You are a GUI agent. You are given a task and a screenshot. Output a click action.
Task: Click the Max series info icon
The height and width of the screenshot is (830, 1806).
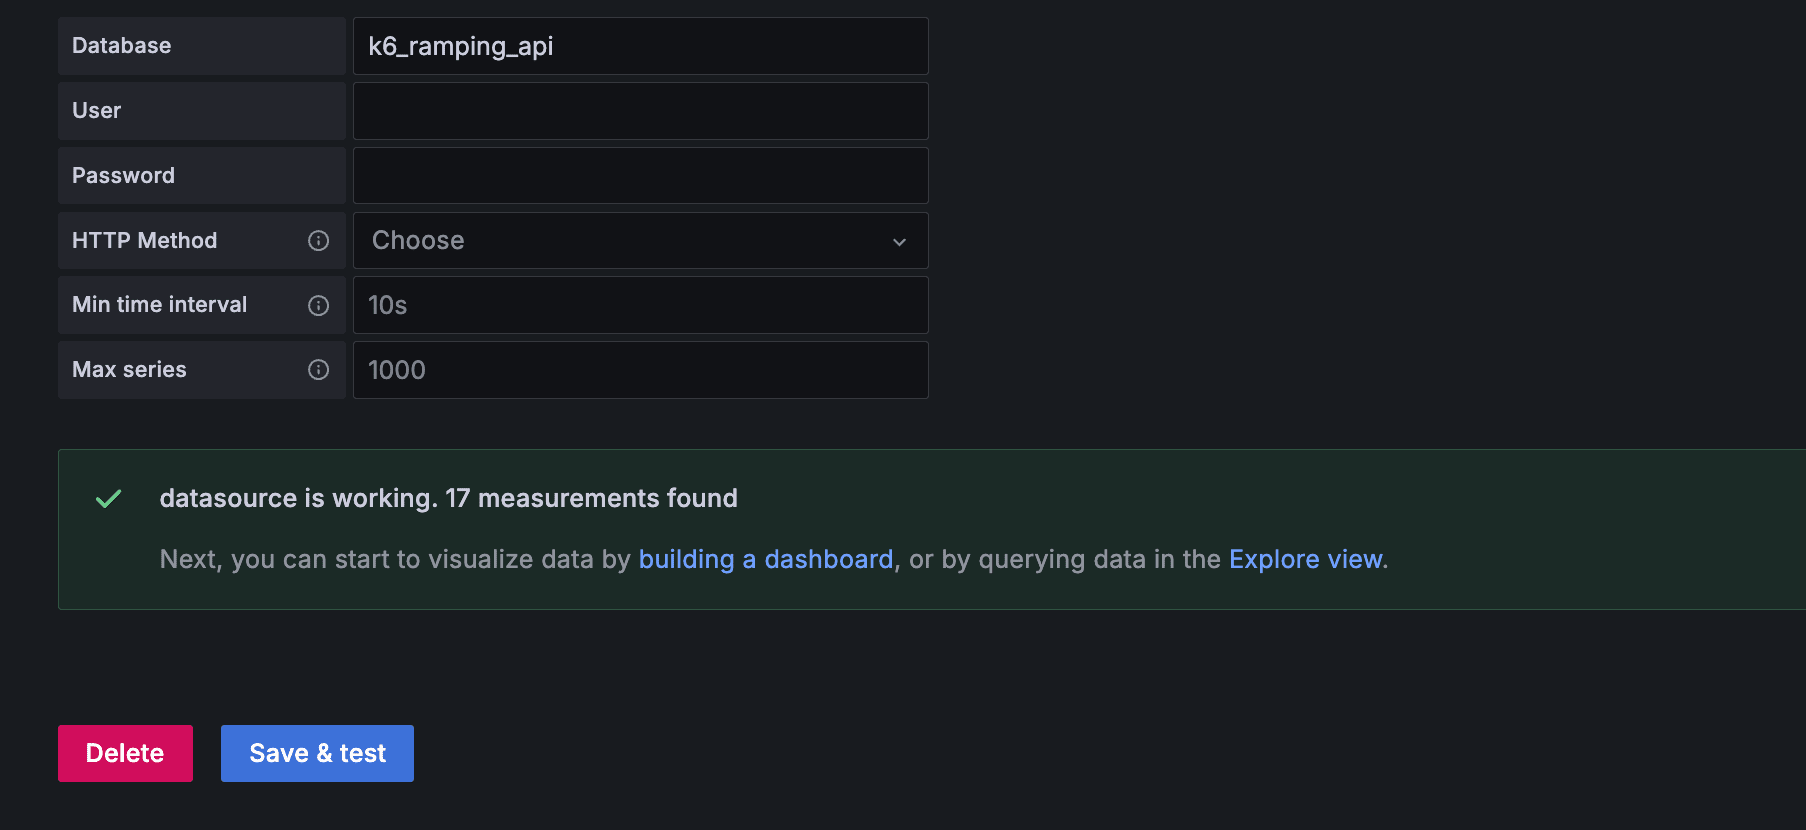pos(318,370)
